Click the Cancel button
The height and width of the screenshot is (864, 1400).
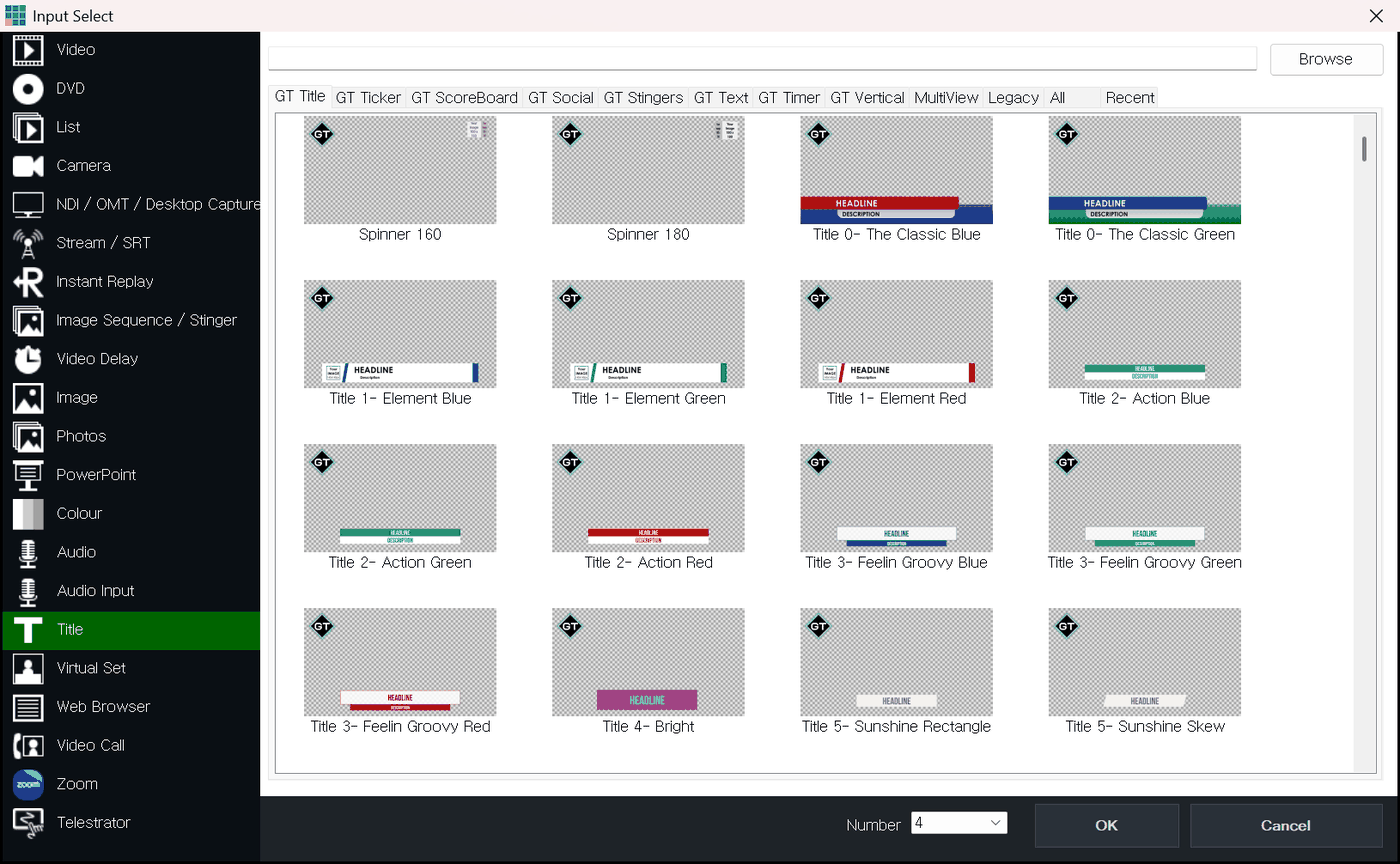pyautogui.click(x=1285, y=825)
